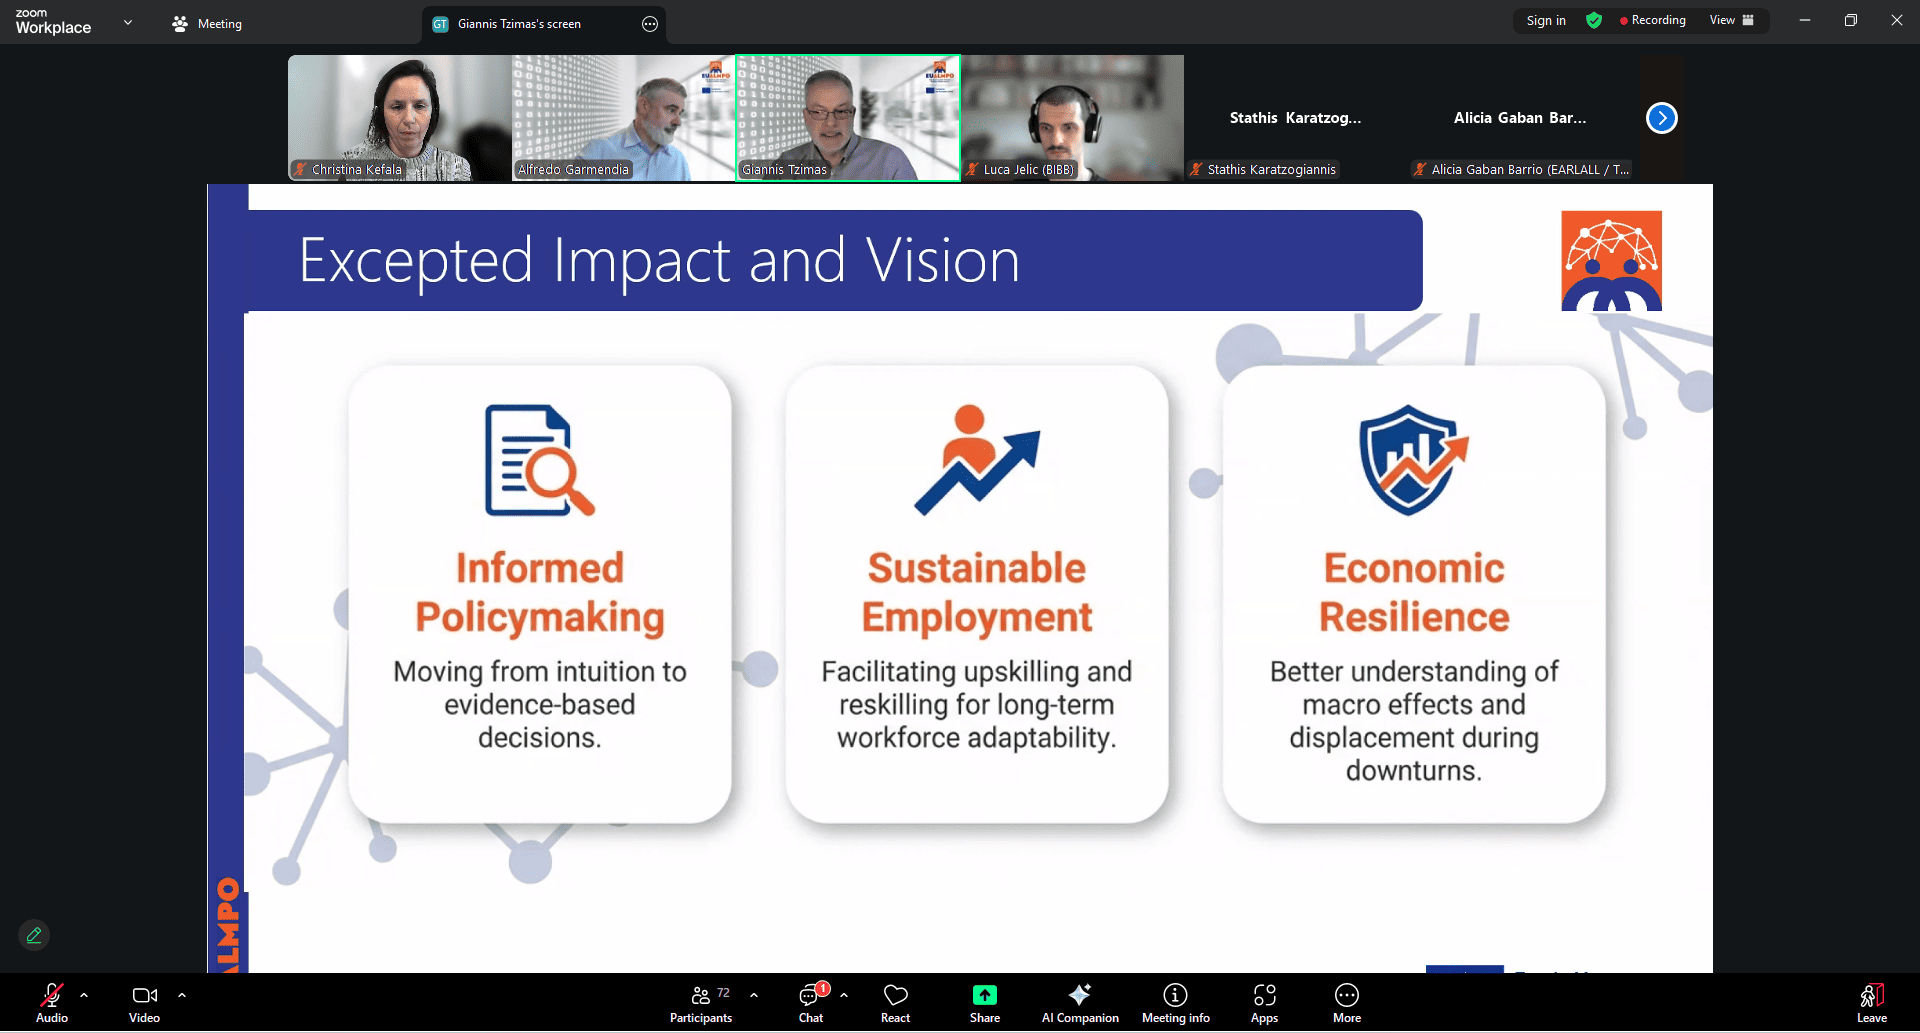Open the Participants panel

(x=701, y=1003)
